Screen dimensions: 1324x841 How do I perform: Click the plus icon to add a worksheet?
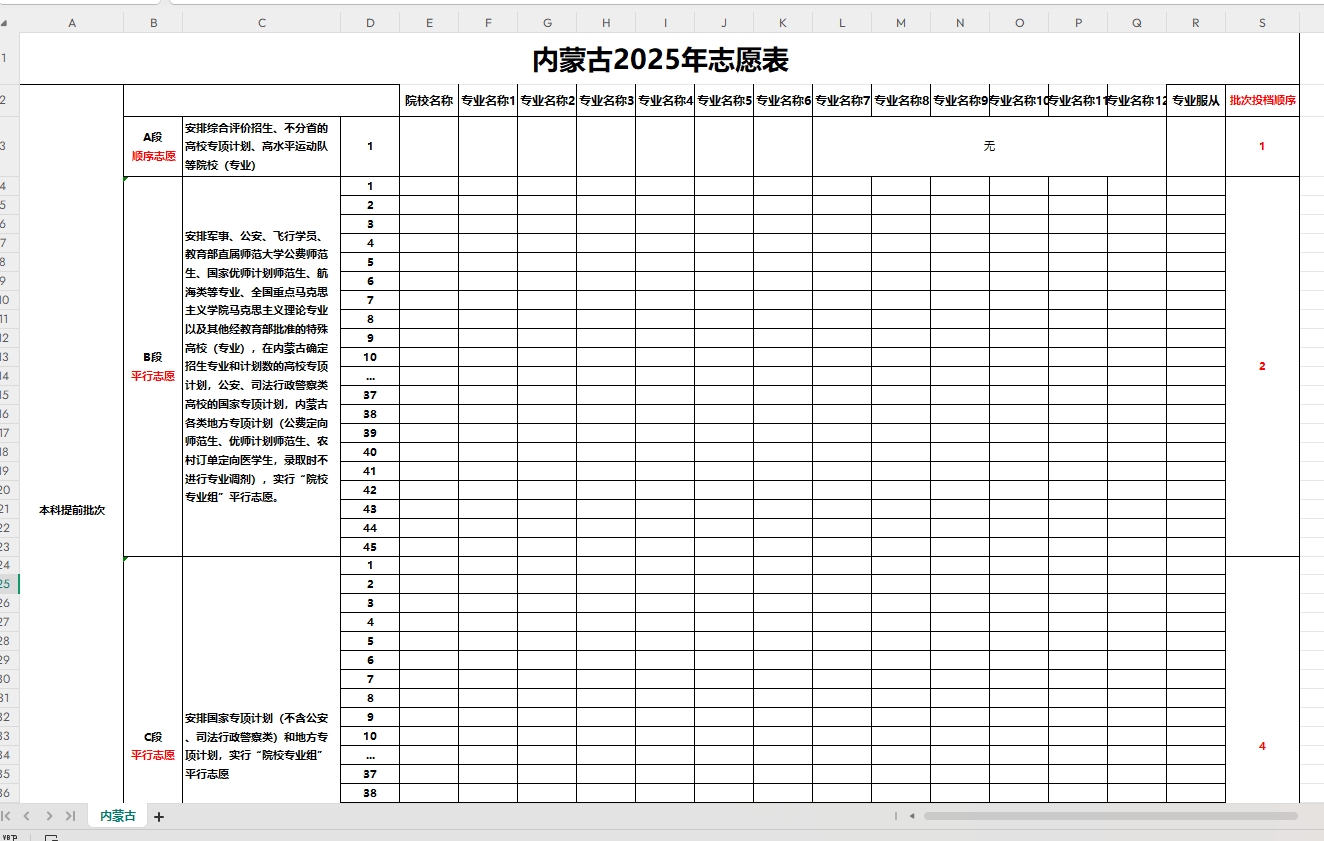coord(157,815)
